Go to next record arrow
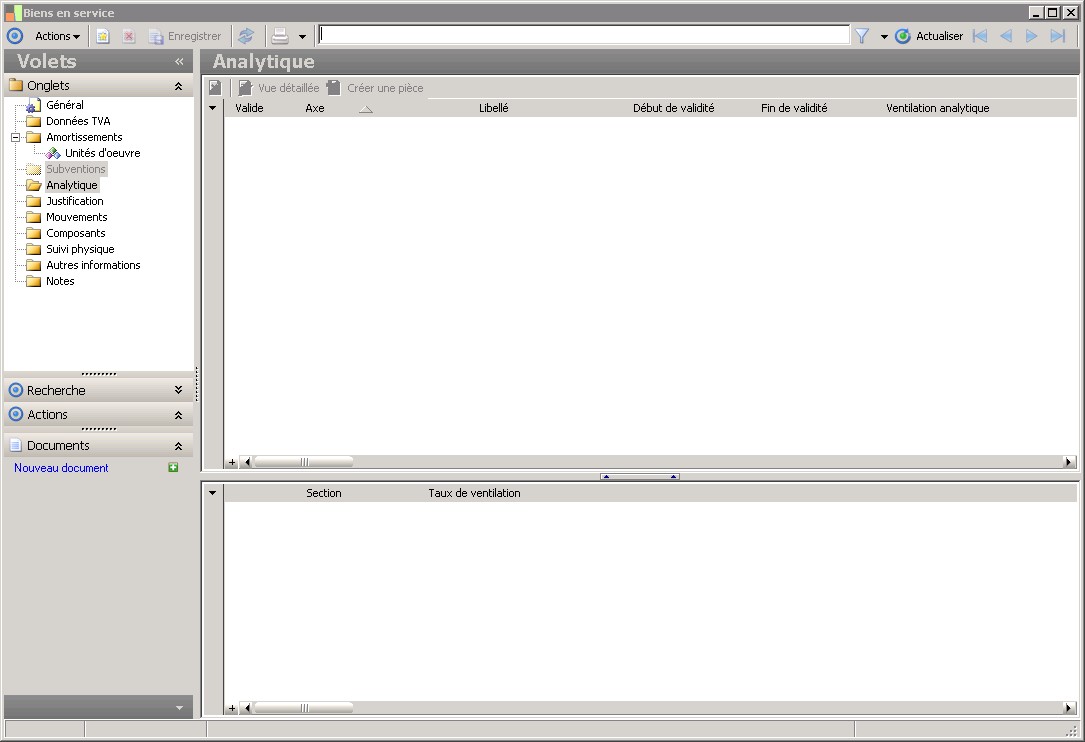Screen dimensions: 1085x742 tap(1031, 36)
